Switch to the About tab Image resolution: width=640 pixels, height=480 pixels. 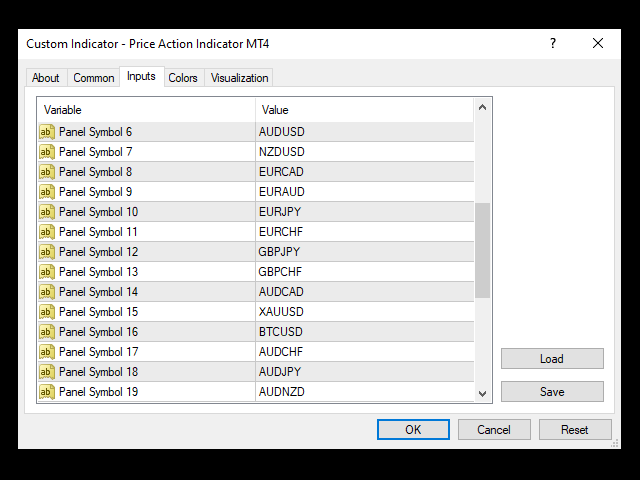(46, 78)
